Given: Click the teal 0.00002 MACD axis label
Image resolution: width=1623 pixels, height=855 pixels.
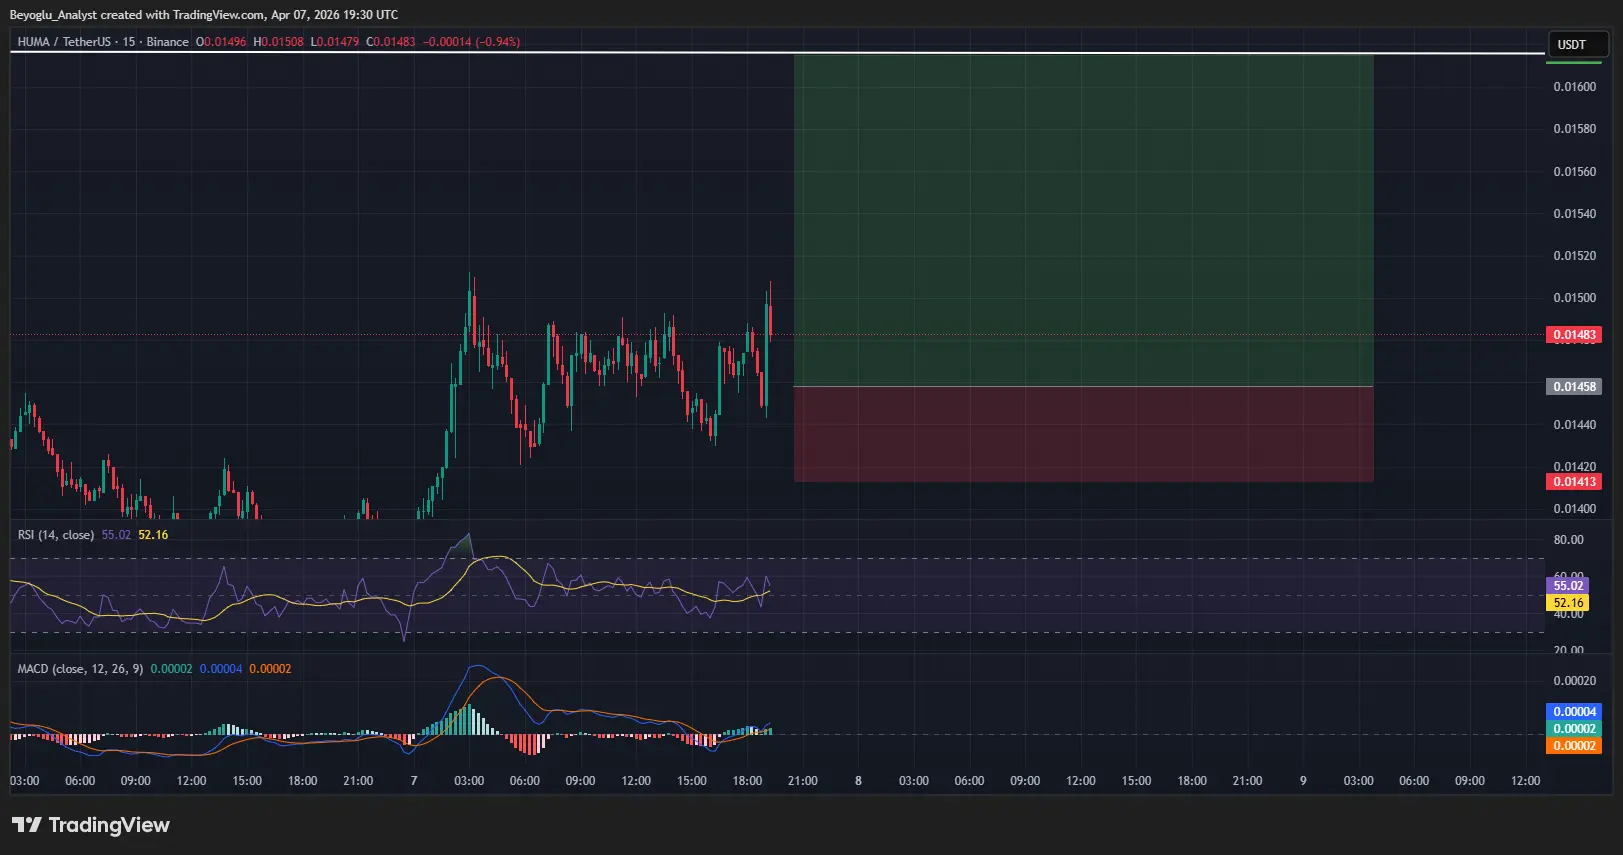Looking at the screenshot, I should (1574, 729).
